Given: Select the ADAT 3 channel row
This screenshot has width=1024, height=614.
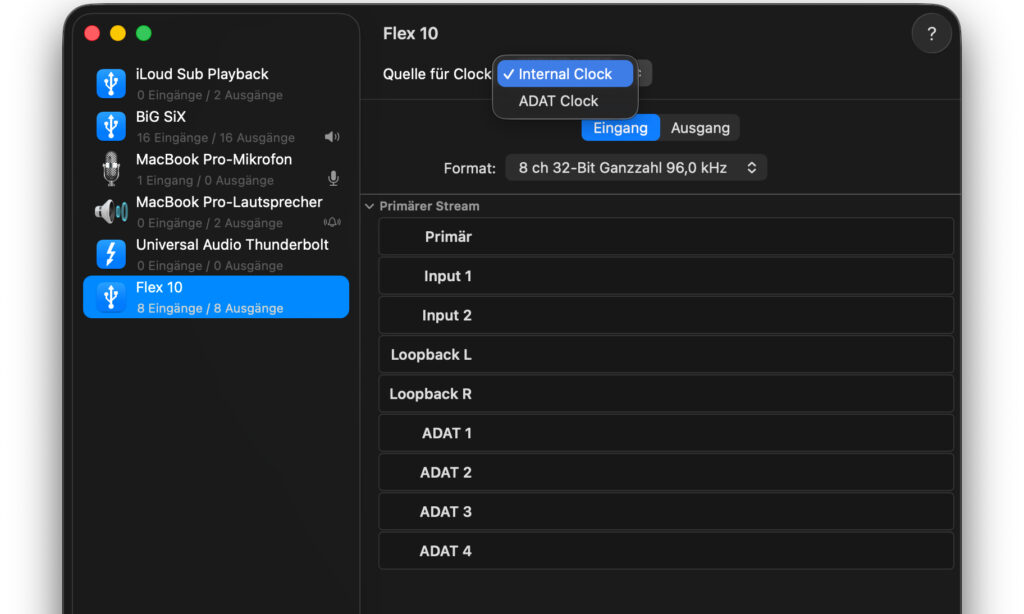Looking at the screenshot, I should pos(665,511).
